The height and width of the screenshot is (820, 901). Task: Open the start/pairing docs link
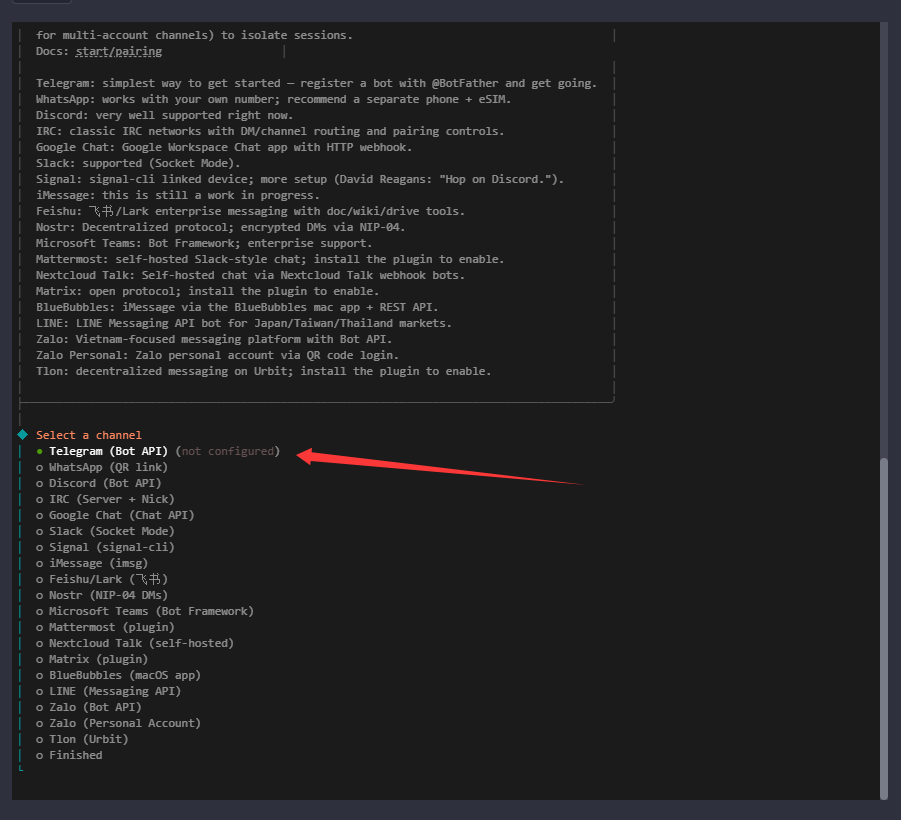tap(118, 51)
